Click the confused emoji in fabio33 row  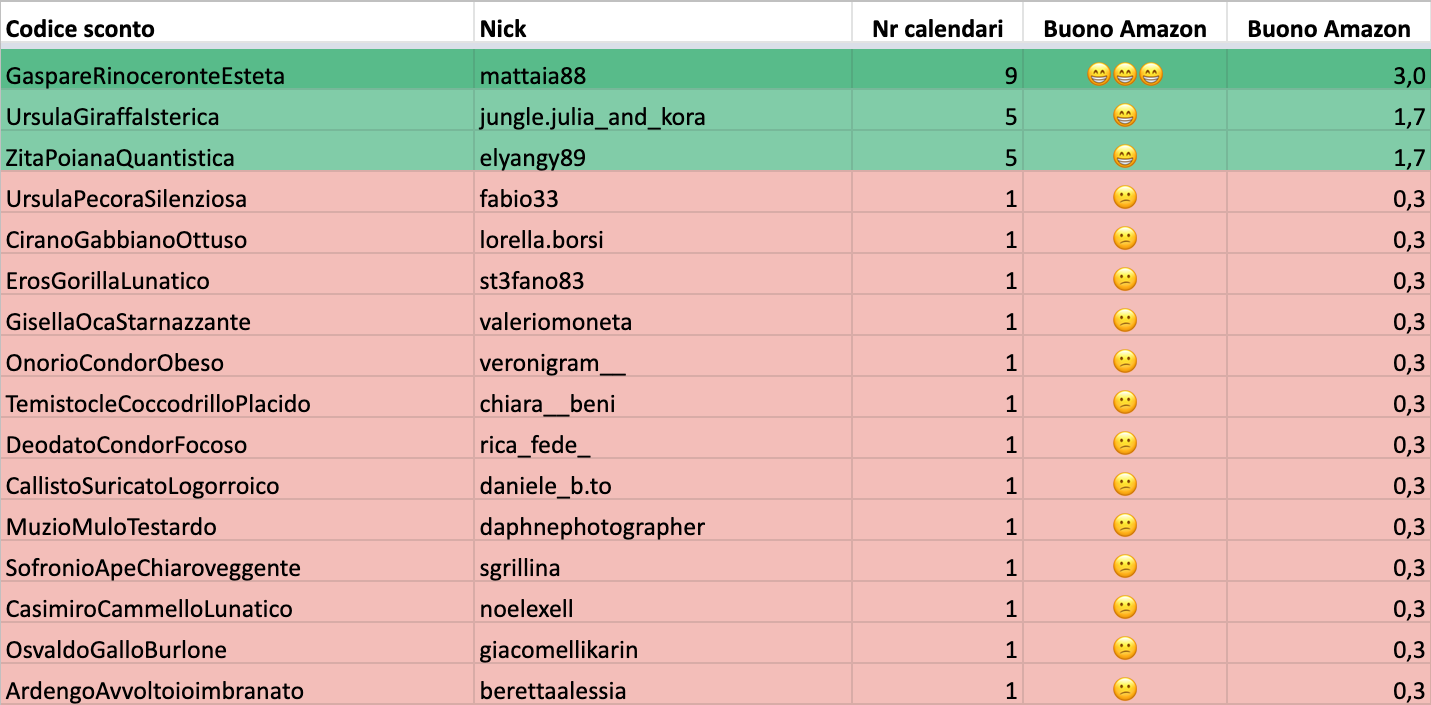(x=1125, y=198)
